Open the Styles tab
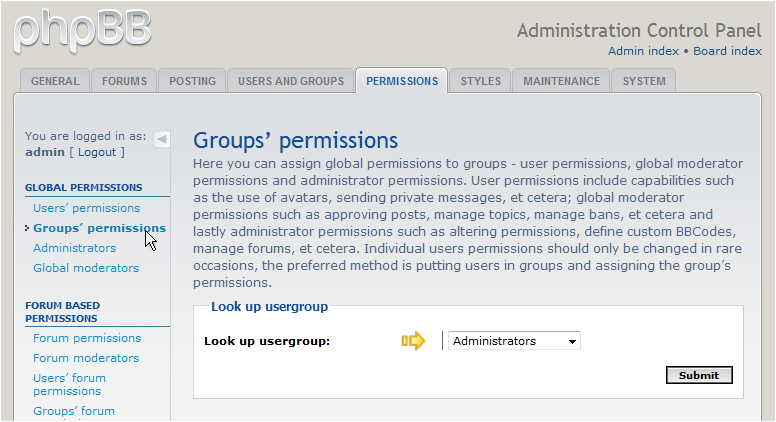776x422 pixels. click(x=480, y=81)
